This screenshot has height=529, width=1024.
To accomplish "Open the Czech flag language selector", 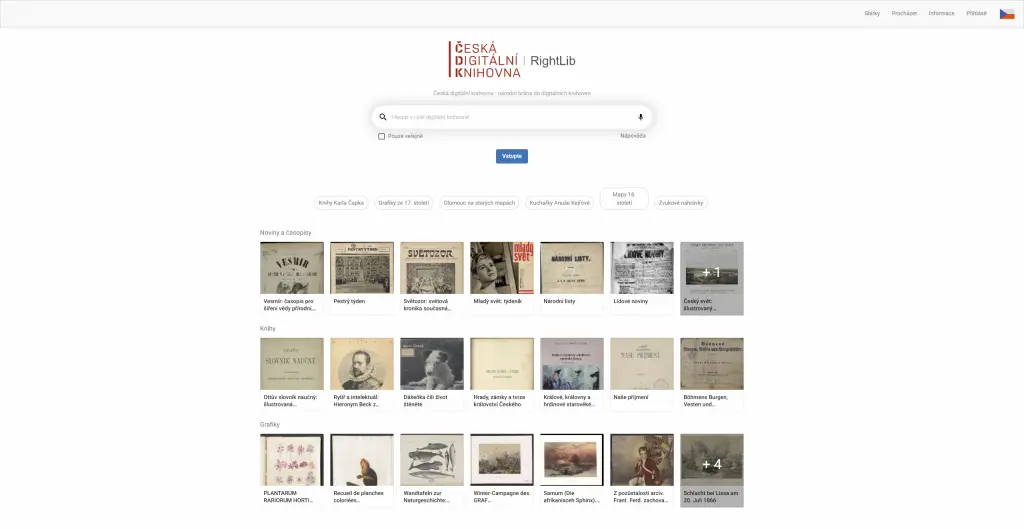I will (x=1006, y=14).
